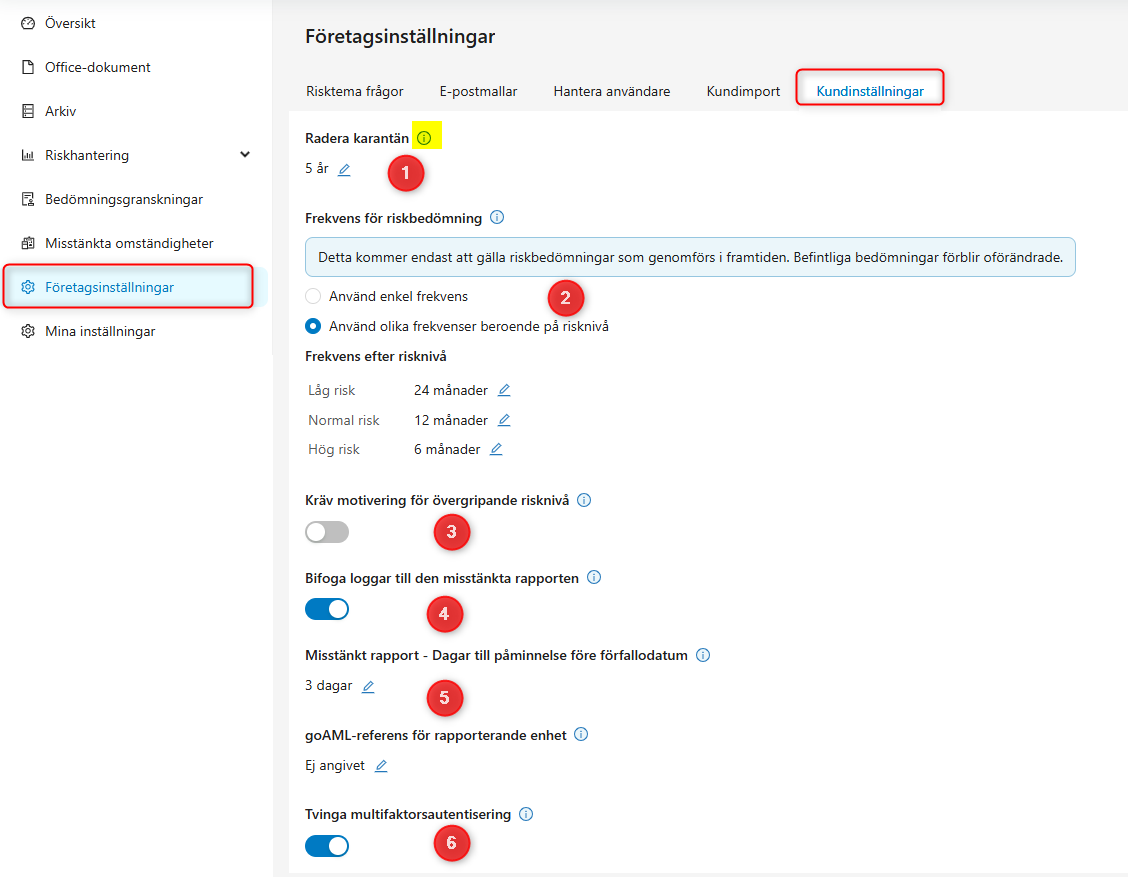1128x877 pixels.
Task: Show info for Kräv motivering för övergripande risknivå
Action: (x=584, y=500)
